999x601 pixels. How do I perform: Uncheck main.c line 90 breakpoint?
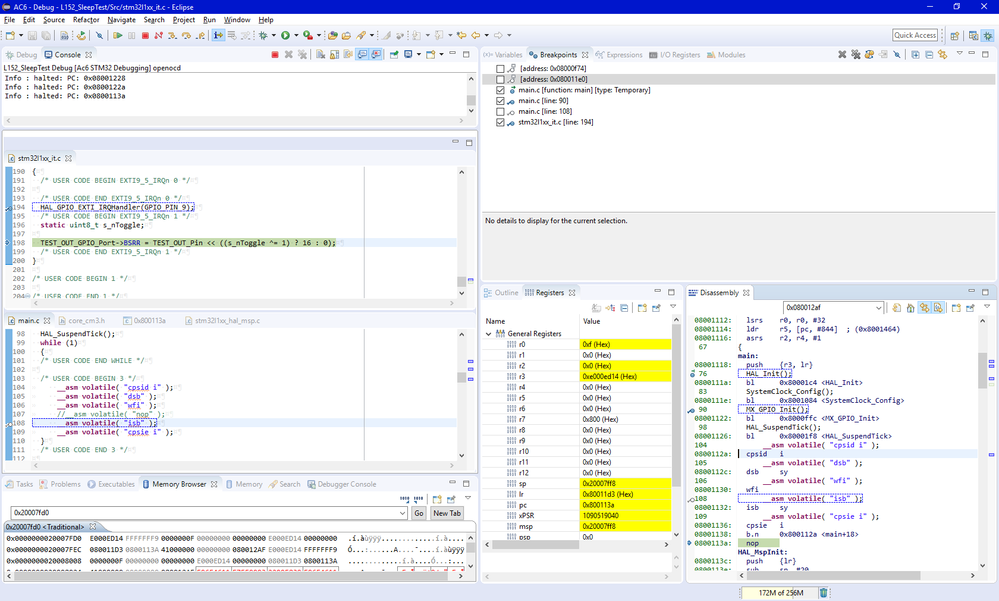click(500, 101)
